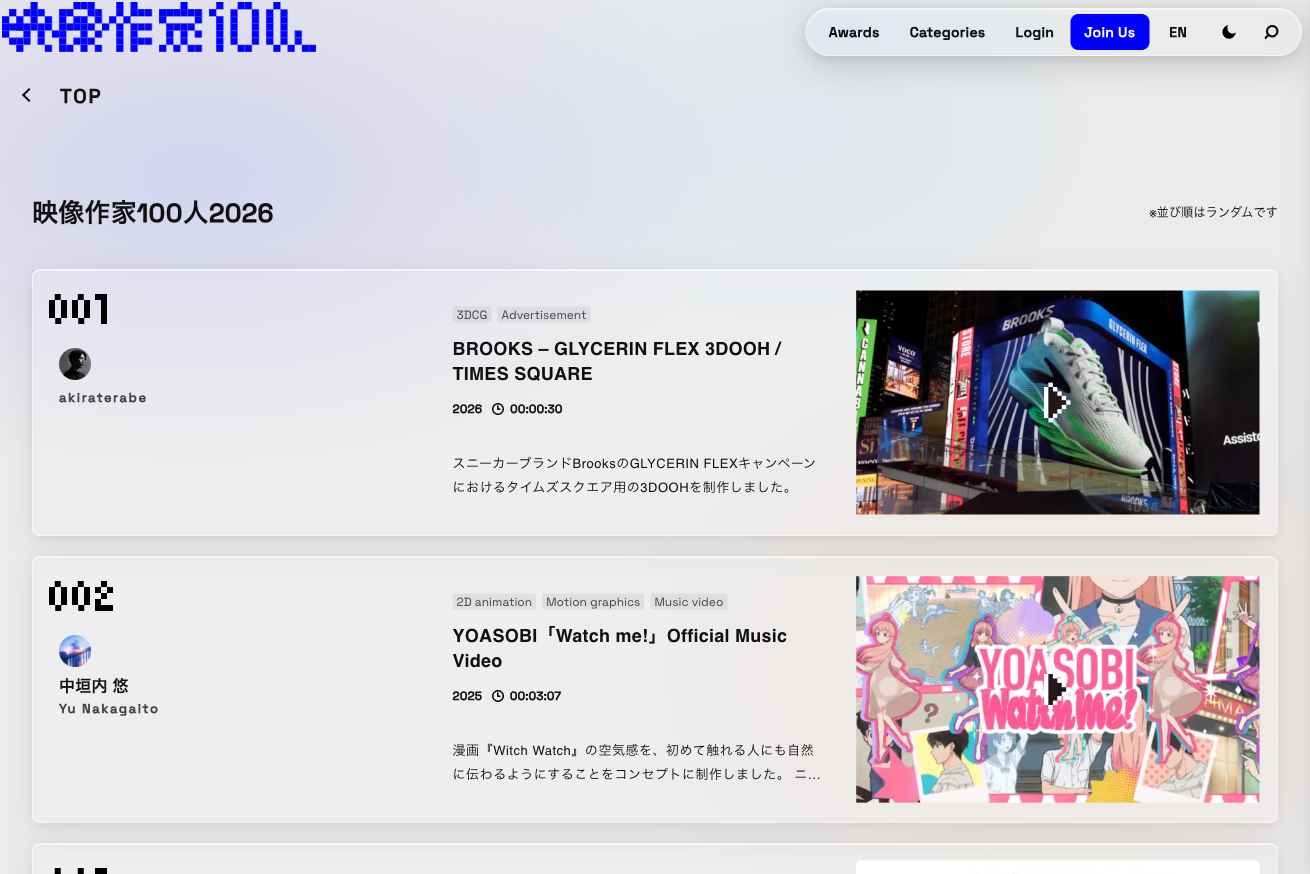
Task: Filter by the Music video tag
Action: click(x=688, y=602)
